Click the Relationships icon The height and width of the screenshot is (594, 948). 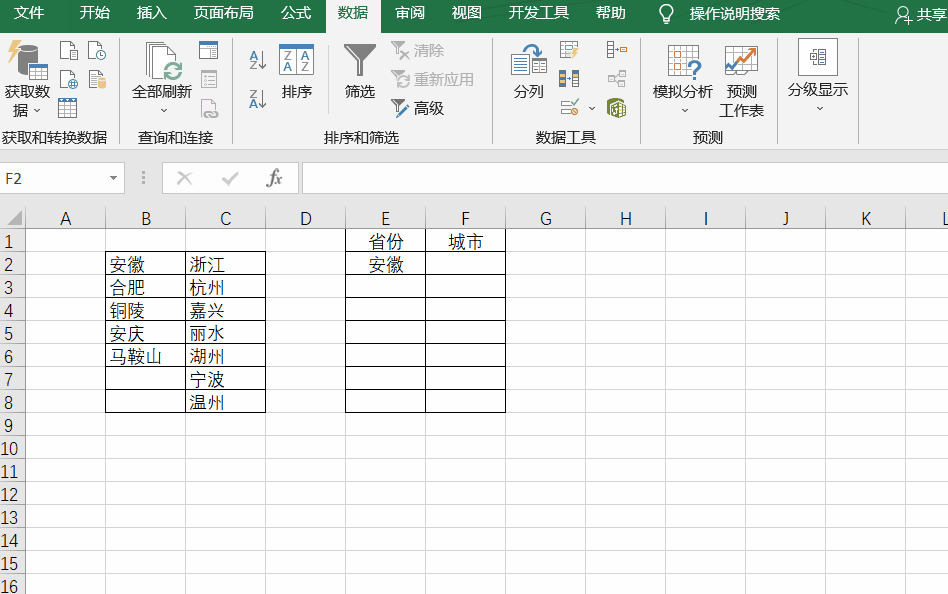coord(617,79)
